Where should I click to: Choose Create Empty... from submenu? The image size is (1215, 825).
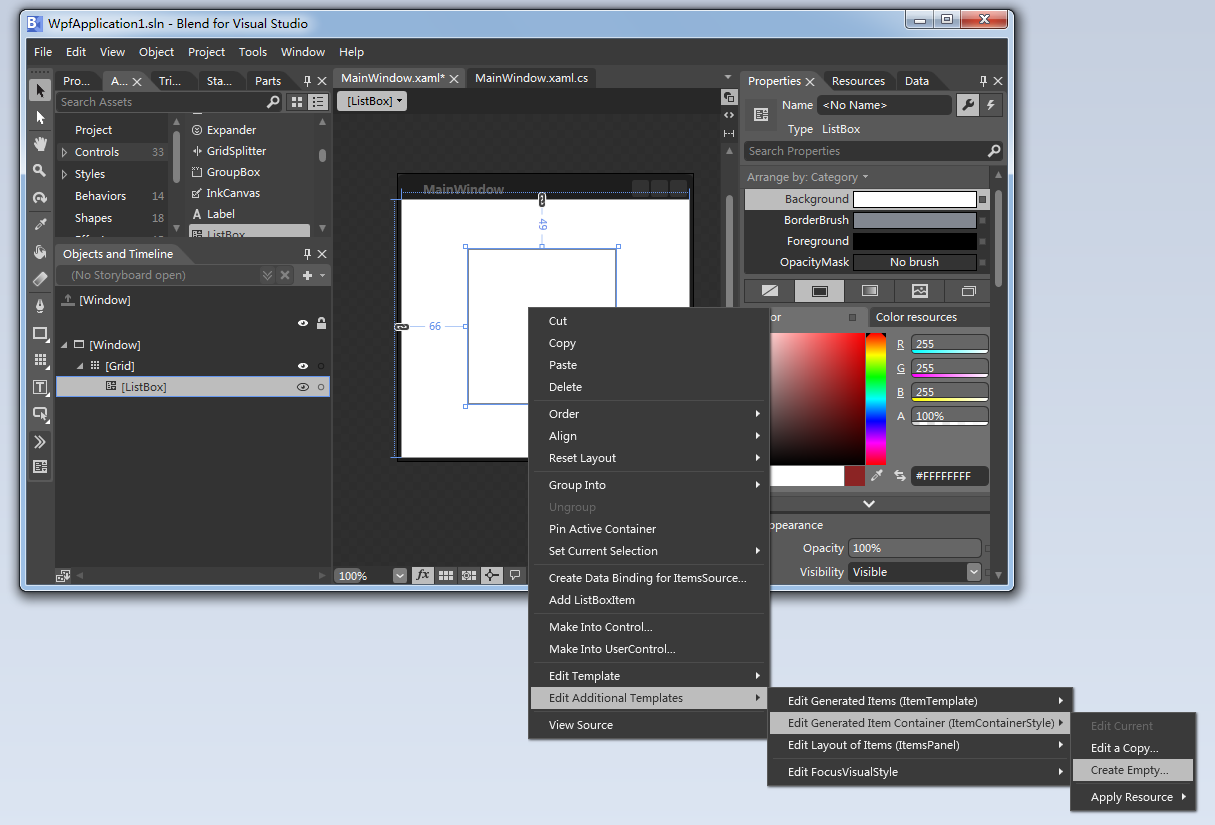(1133, 770)
